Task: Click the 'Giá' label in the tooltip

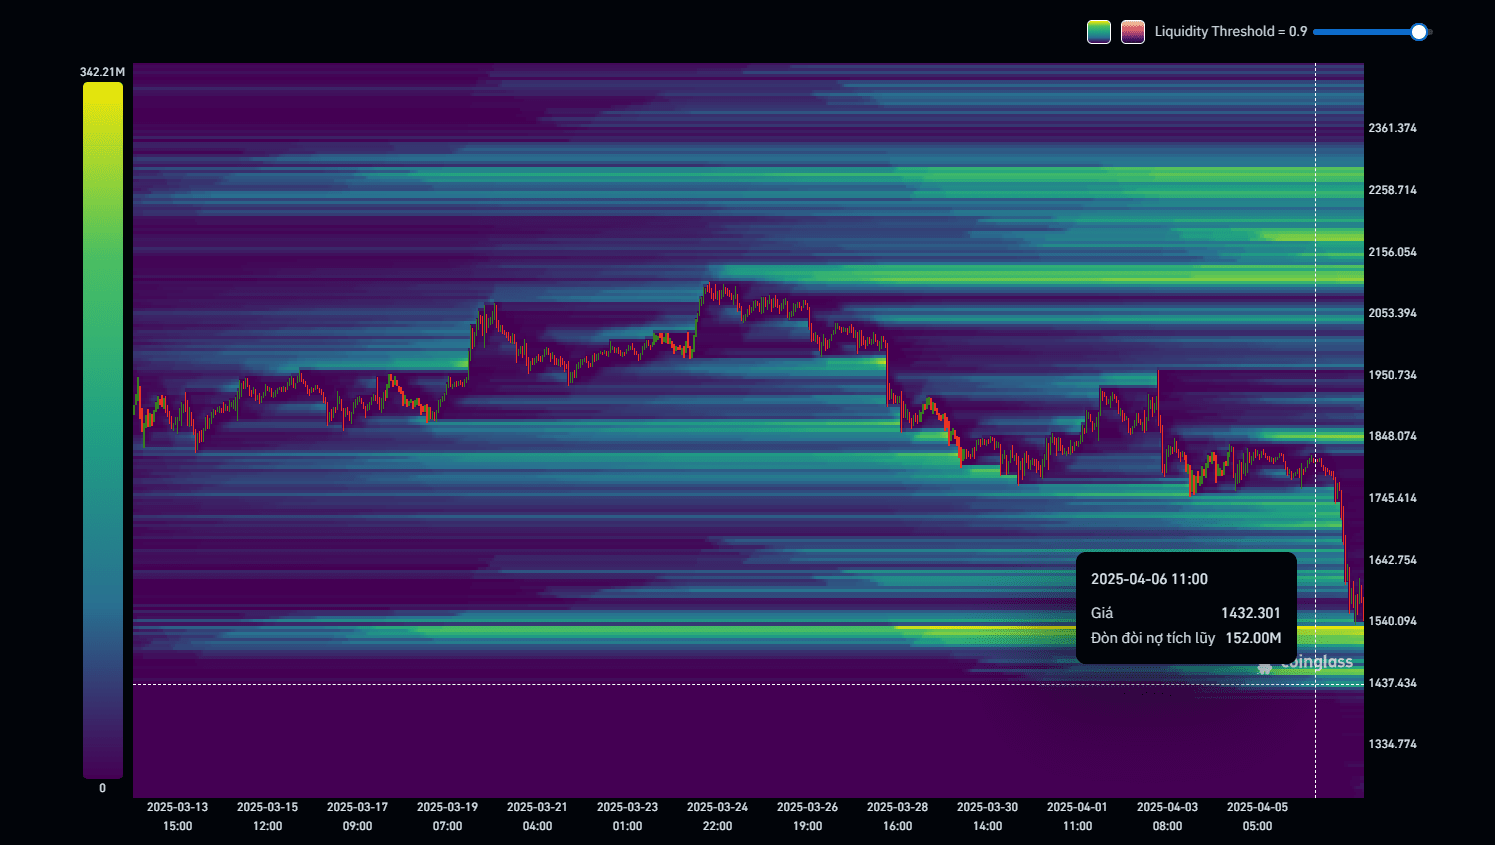Action: [x=1102, y=613]
